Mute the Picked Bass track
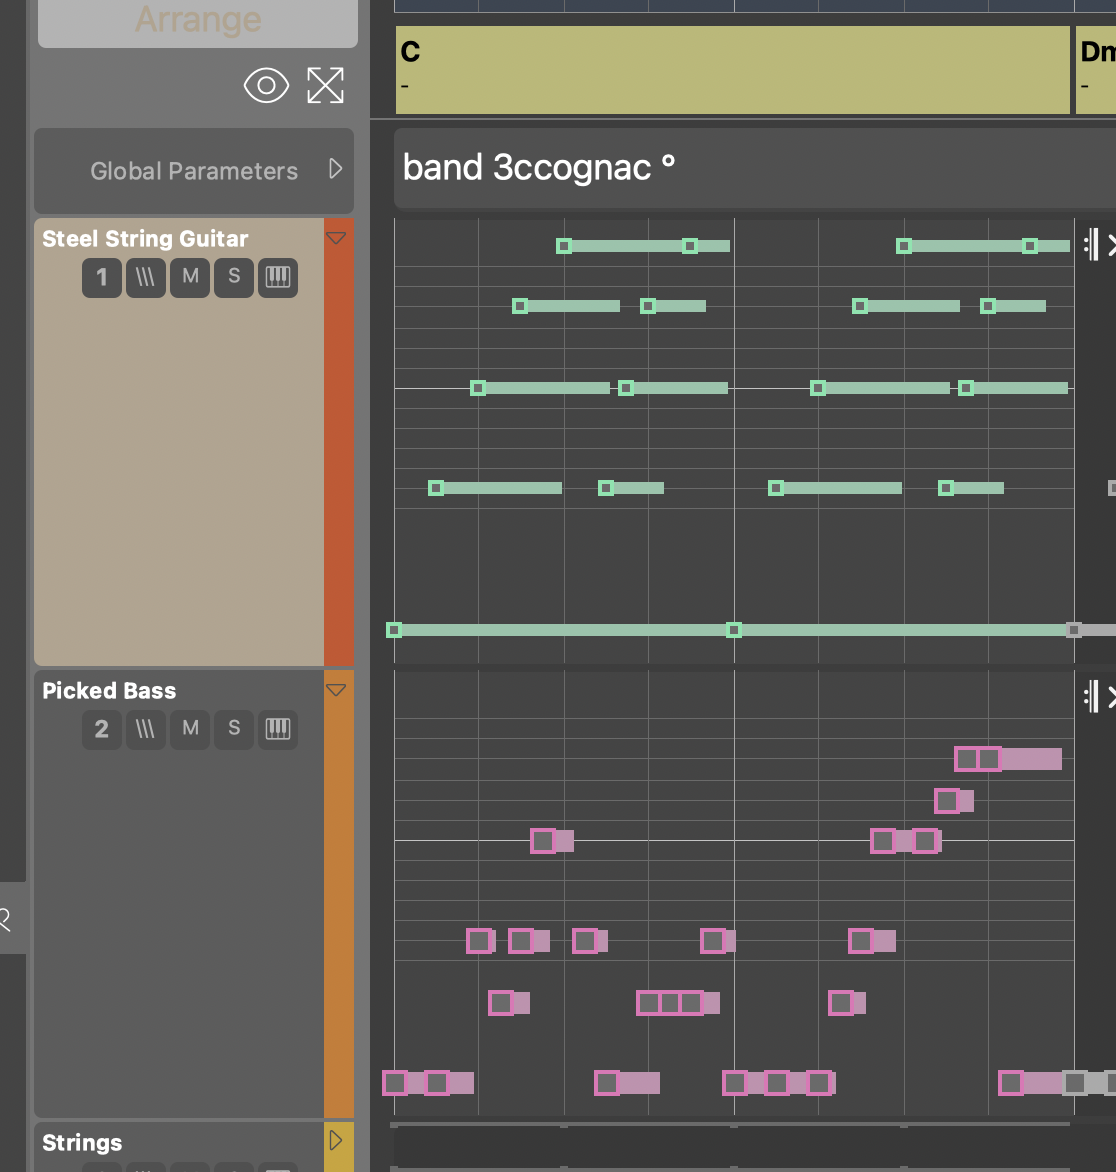 point(190,729)
